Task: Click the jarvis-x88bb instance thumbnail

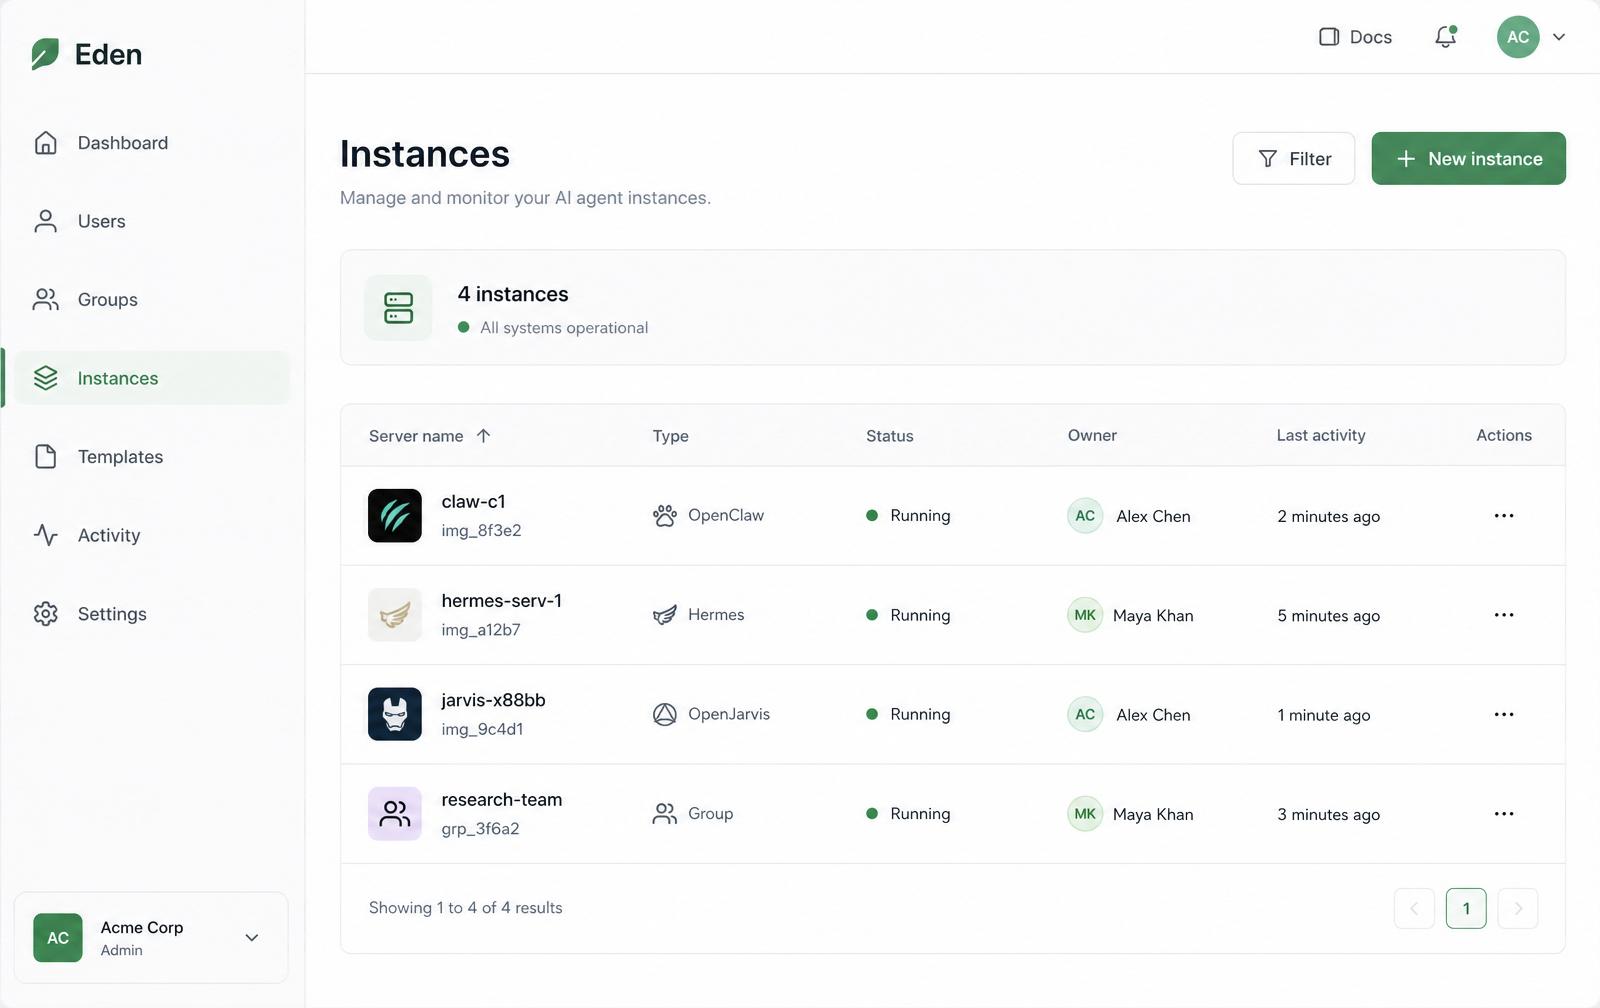Action: click(395, 714)
